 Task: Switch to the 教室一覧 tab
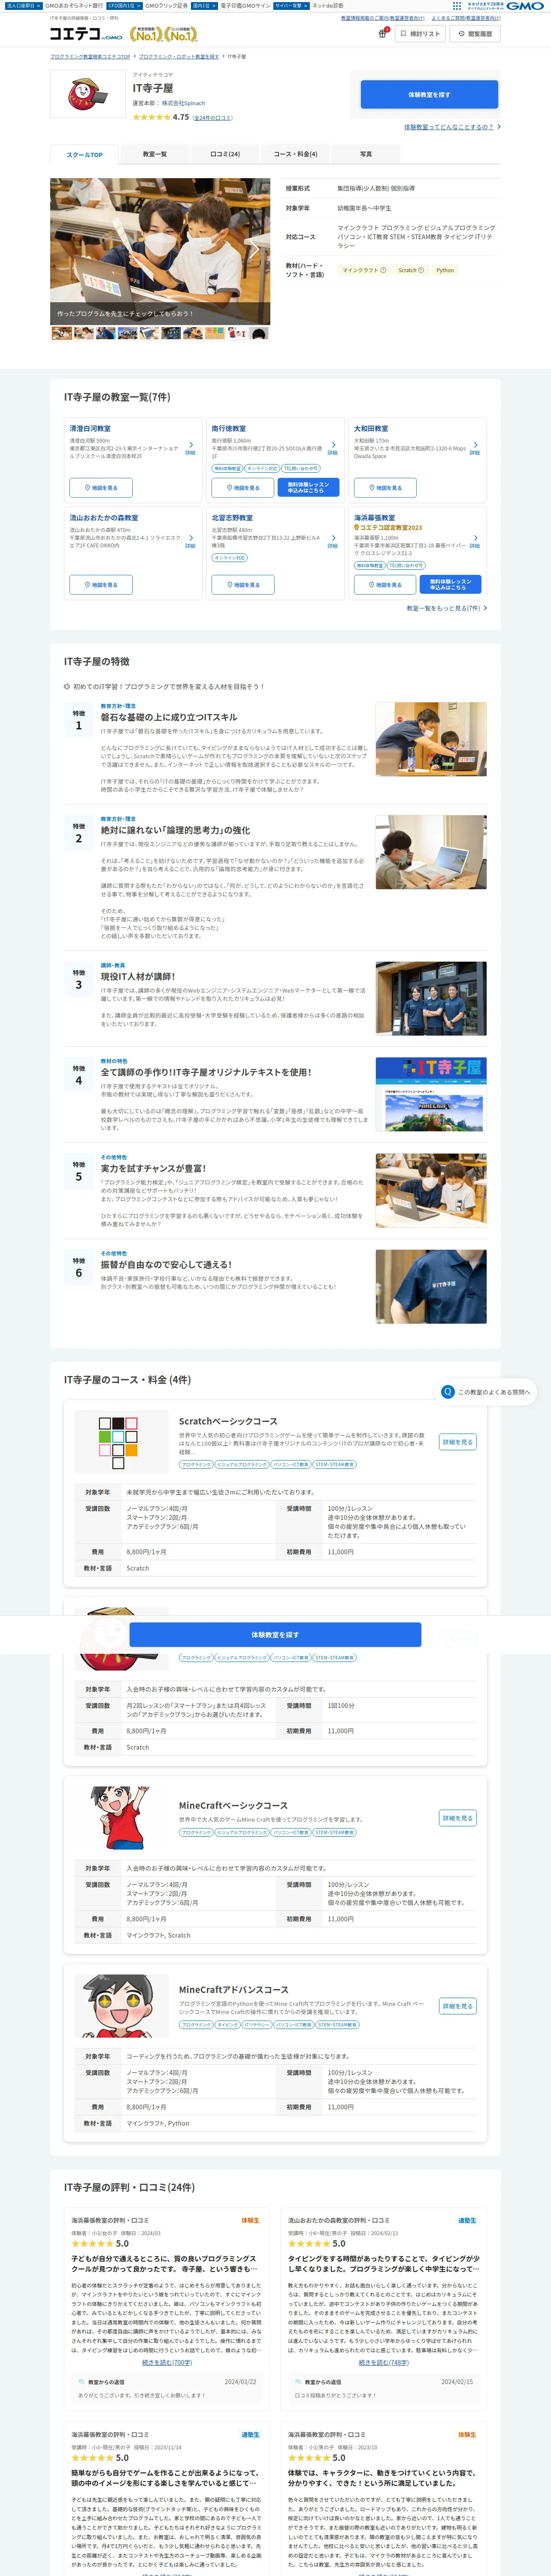tap(155, 154)
